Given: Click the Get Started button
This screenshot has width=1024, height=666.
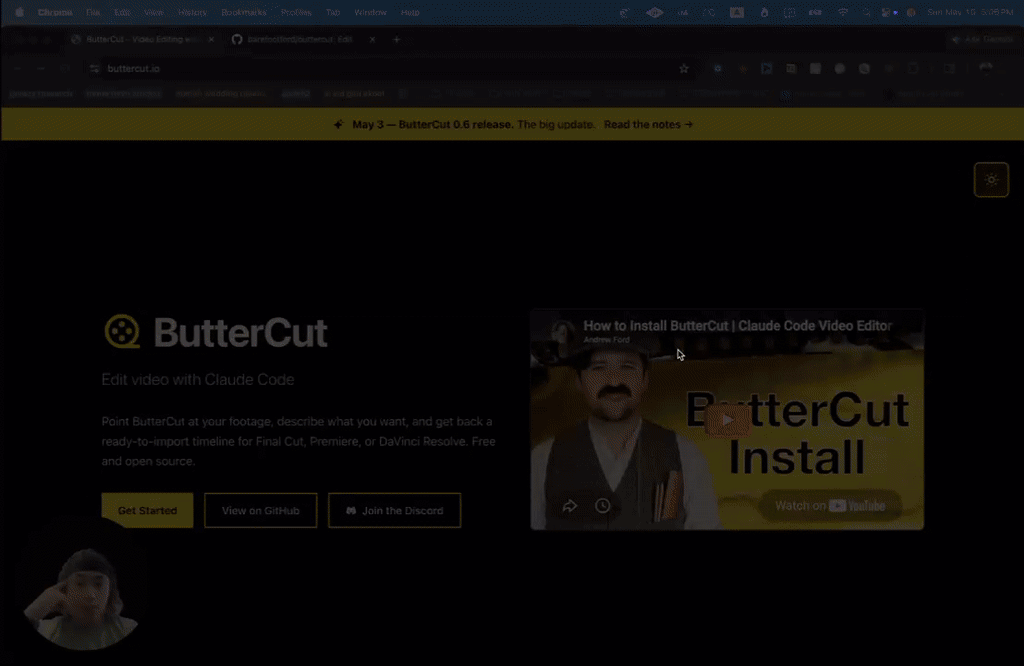Looking at the screenshot, I should (148, 511).
